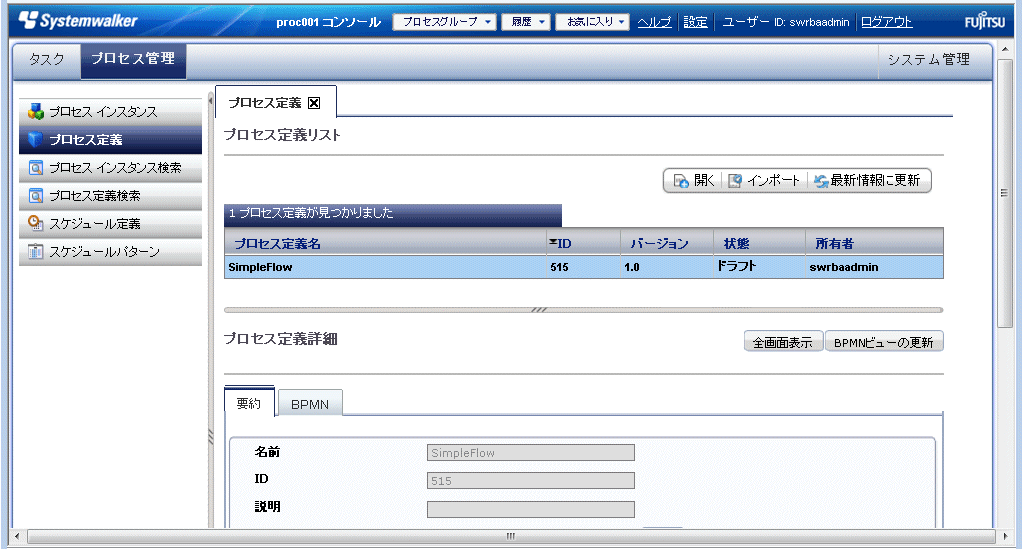This screenshot has height=549, width=1023.
Task: Click the Process Definition cube icon
Action: pos(36,140)
